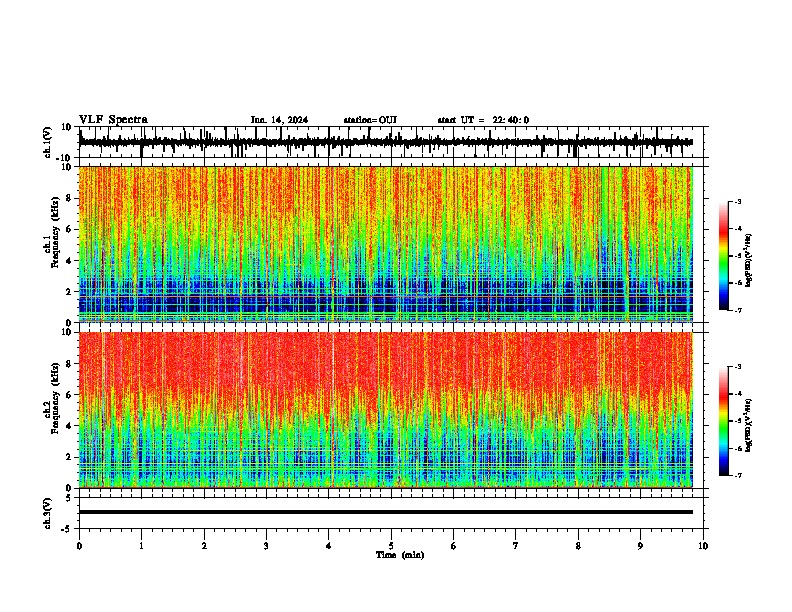Click the ch.3(V) axis label

(x=48, y=514)
